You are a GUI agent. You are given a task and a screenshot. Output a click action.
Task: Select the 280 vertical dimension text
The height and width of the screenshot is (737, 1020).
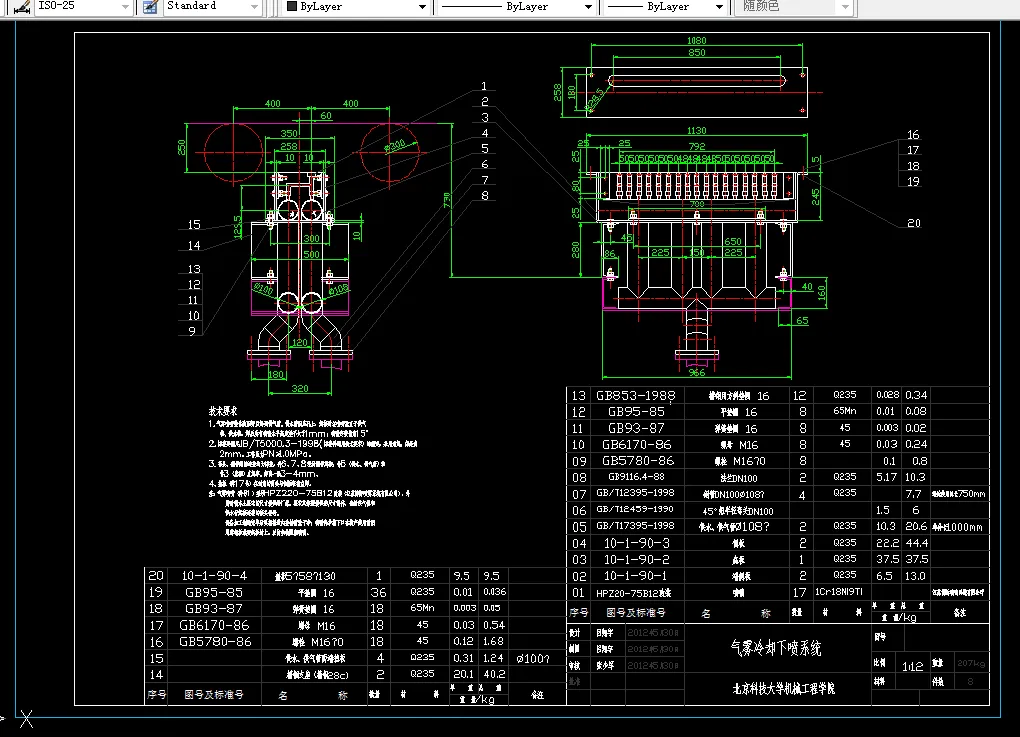click(x=575, y=249)
